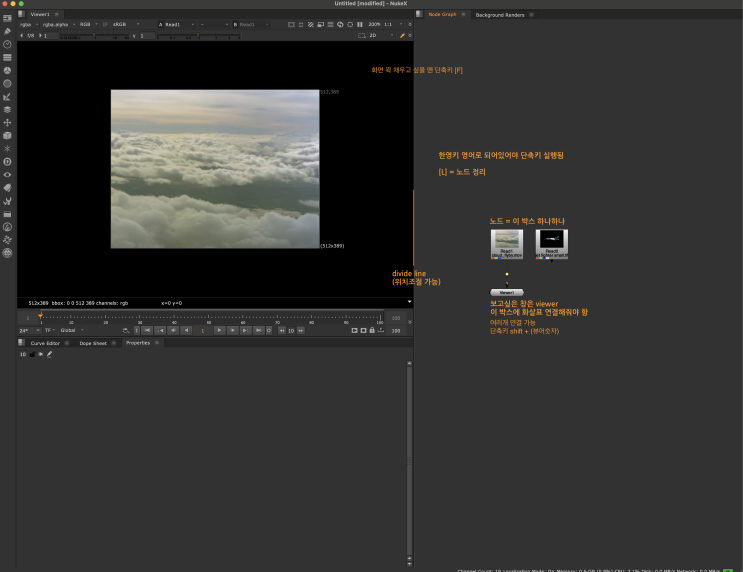Select the Viewer1 node in Node Graph

click(x=507, y=292)
